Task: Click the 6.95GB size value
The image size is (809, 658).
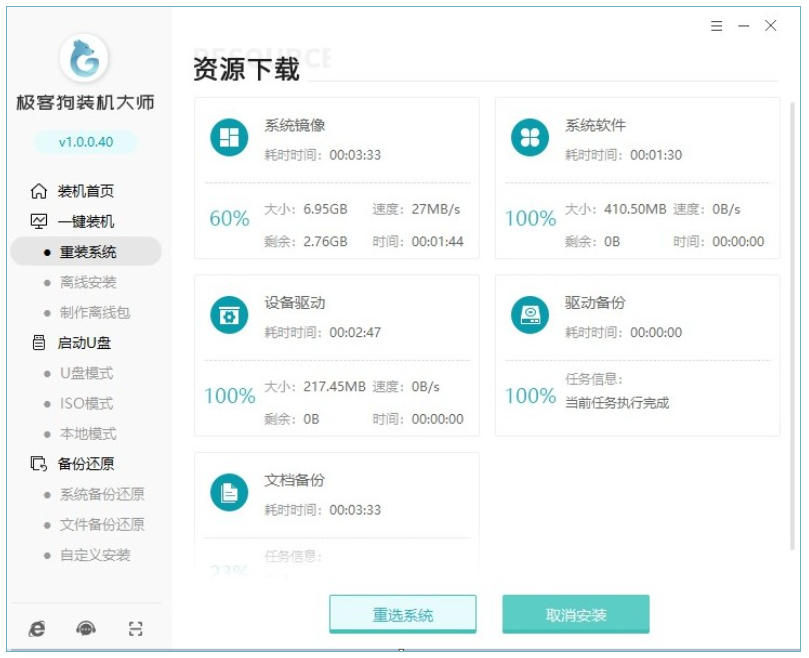Action: tap(325, 209)
